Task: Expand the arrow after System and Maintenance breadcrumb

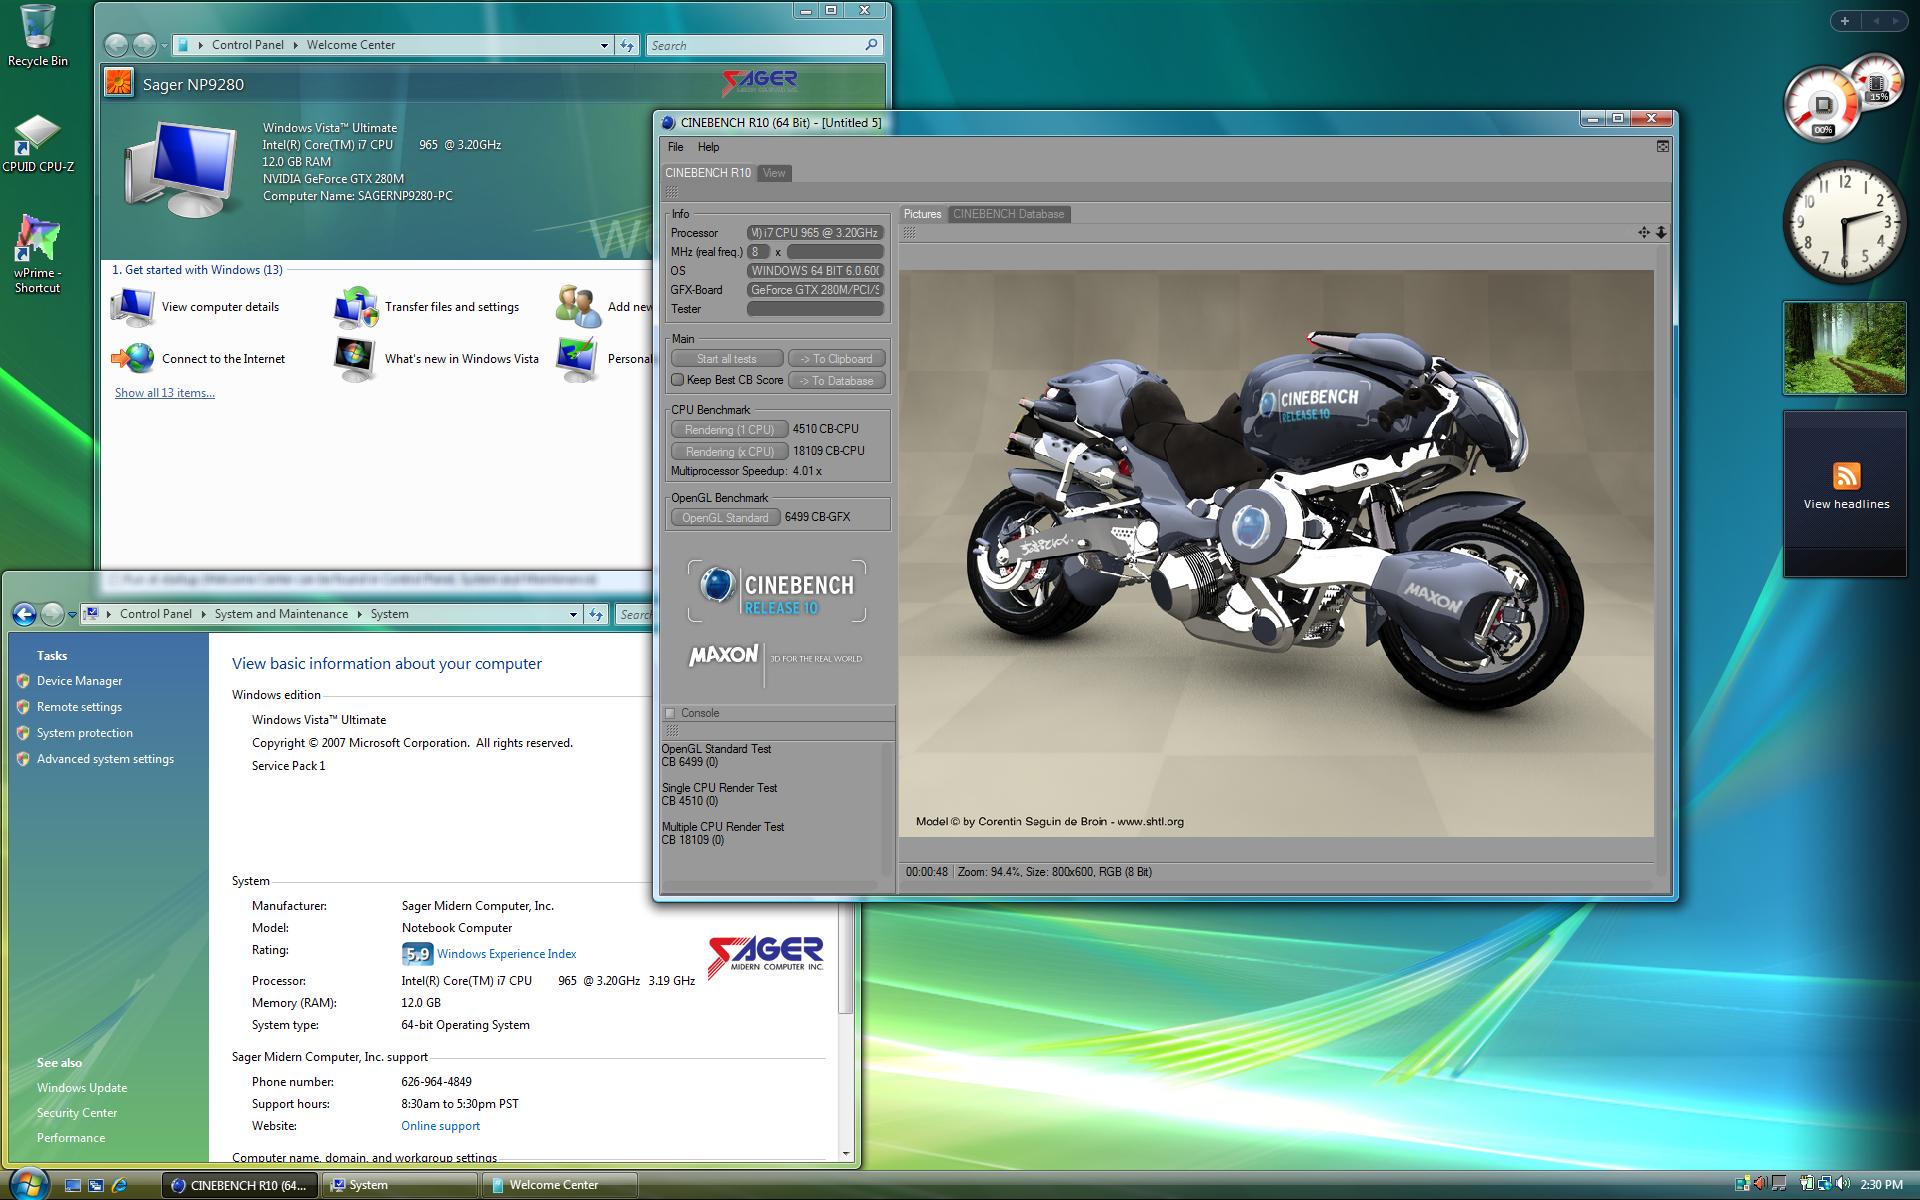Action: point(360,614)
